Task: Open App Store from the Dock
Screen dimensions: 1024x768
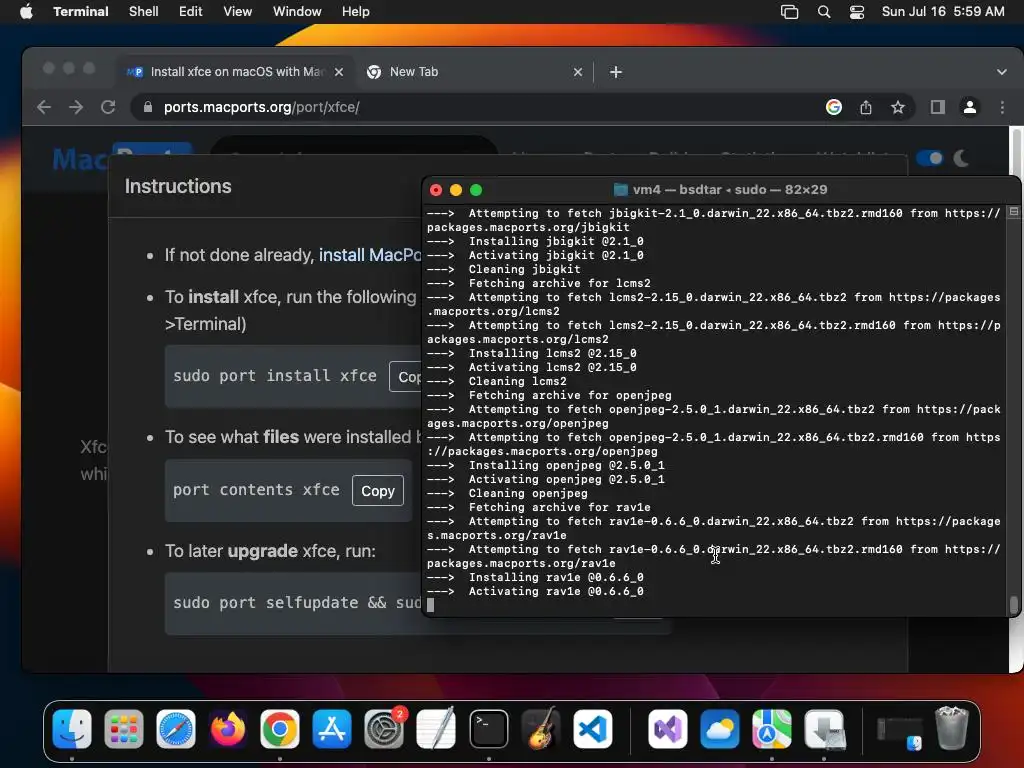Action: pyautogui.click(x=332, y=729)
